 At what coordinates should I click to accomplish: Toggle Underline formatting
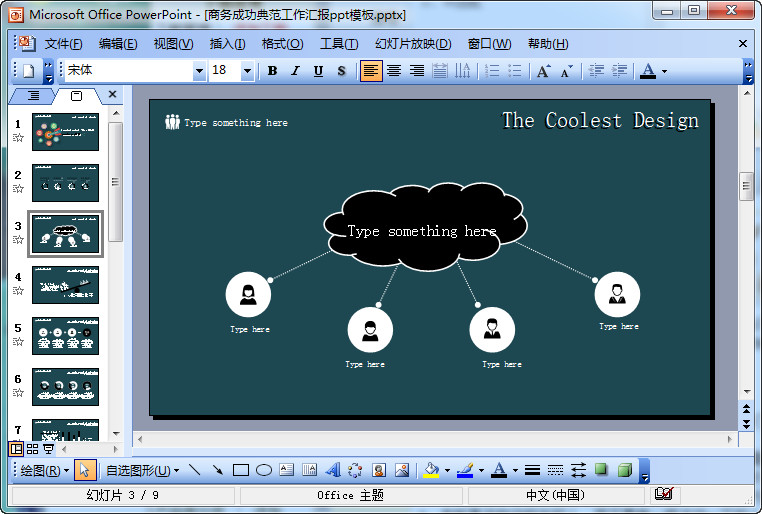[x=318, y=71]
